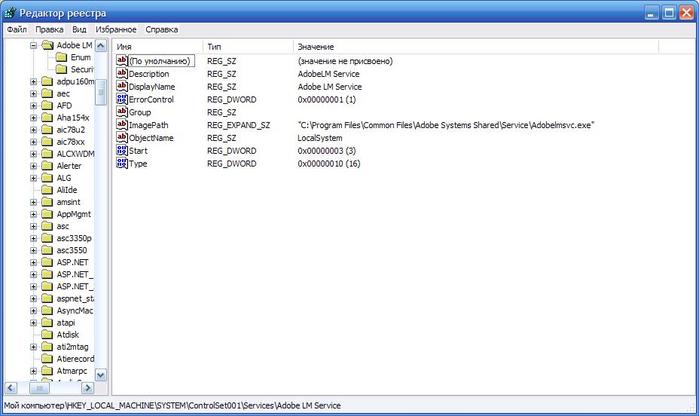Click the Enum subkey folder icon
Viewport: 699px width, 416px height.
coord(61,58)
